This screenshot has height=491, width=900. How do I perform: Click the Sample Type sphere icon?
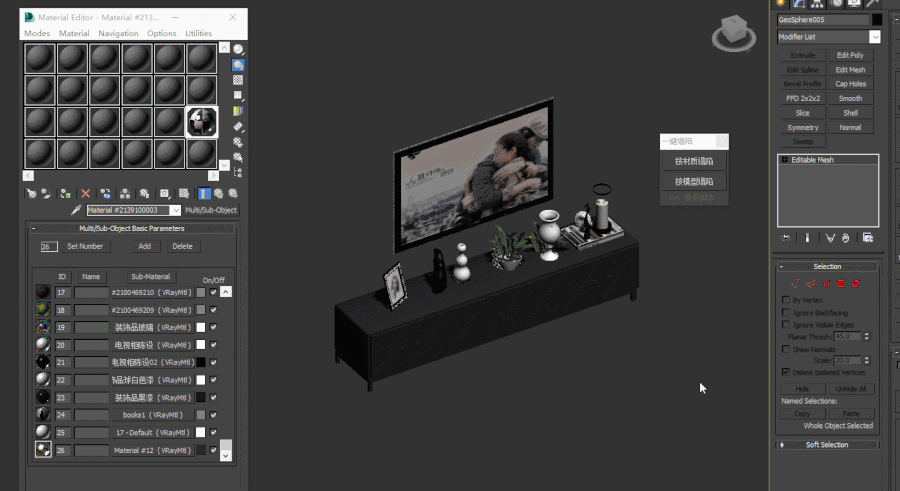(238, 49)
